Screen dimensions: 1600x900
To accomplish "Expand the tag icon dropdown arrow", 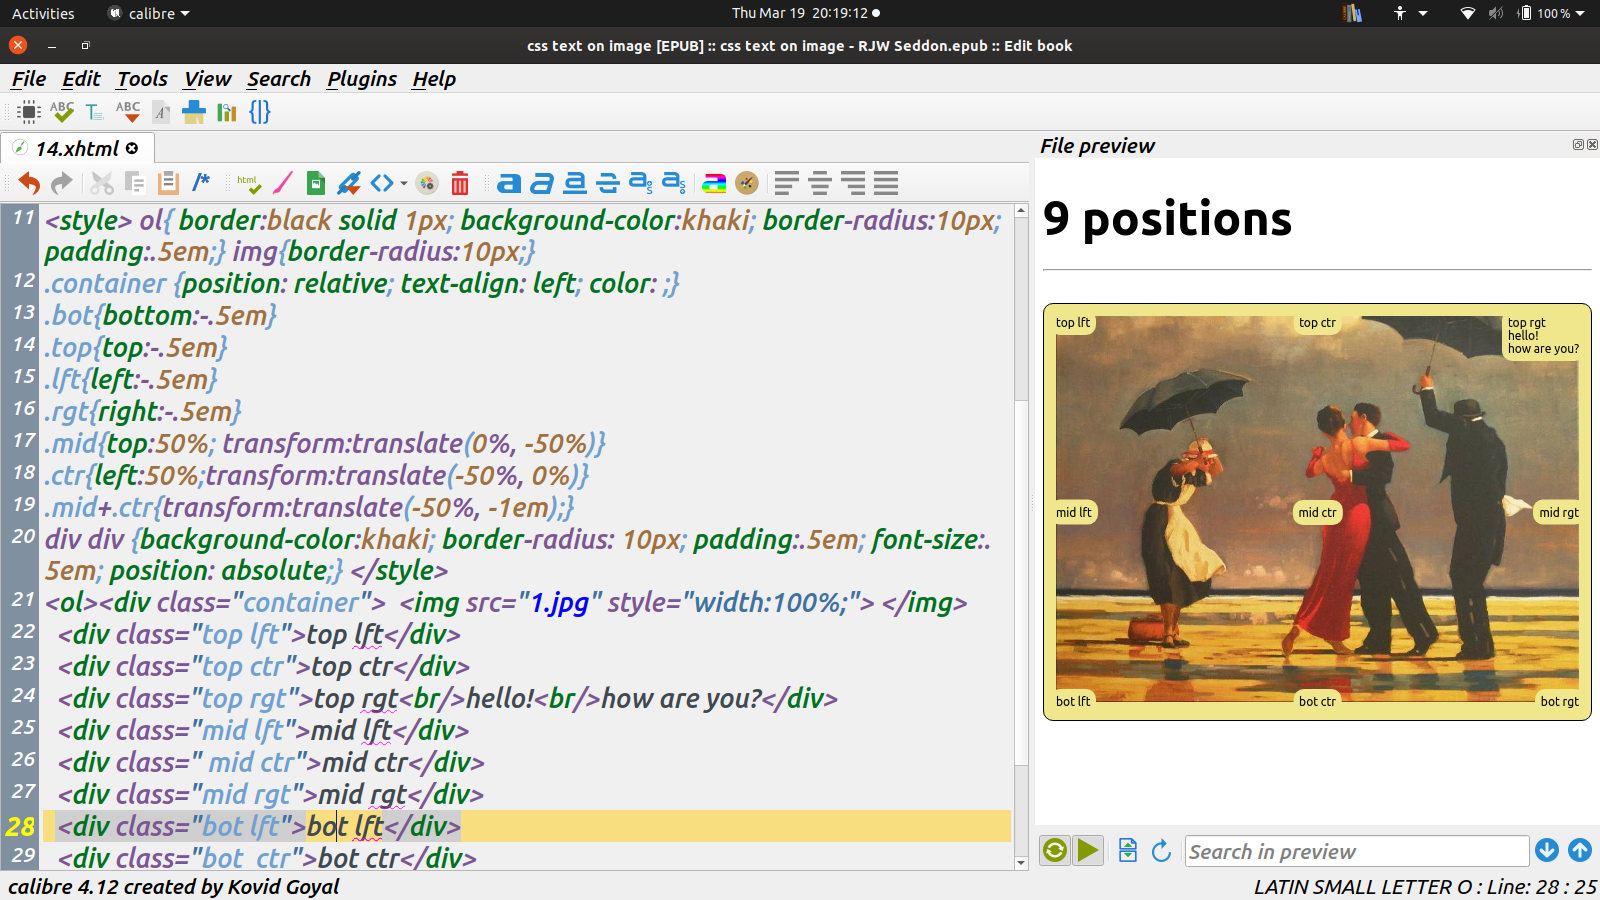I will tap(404, 184).
